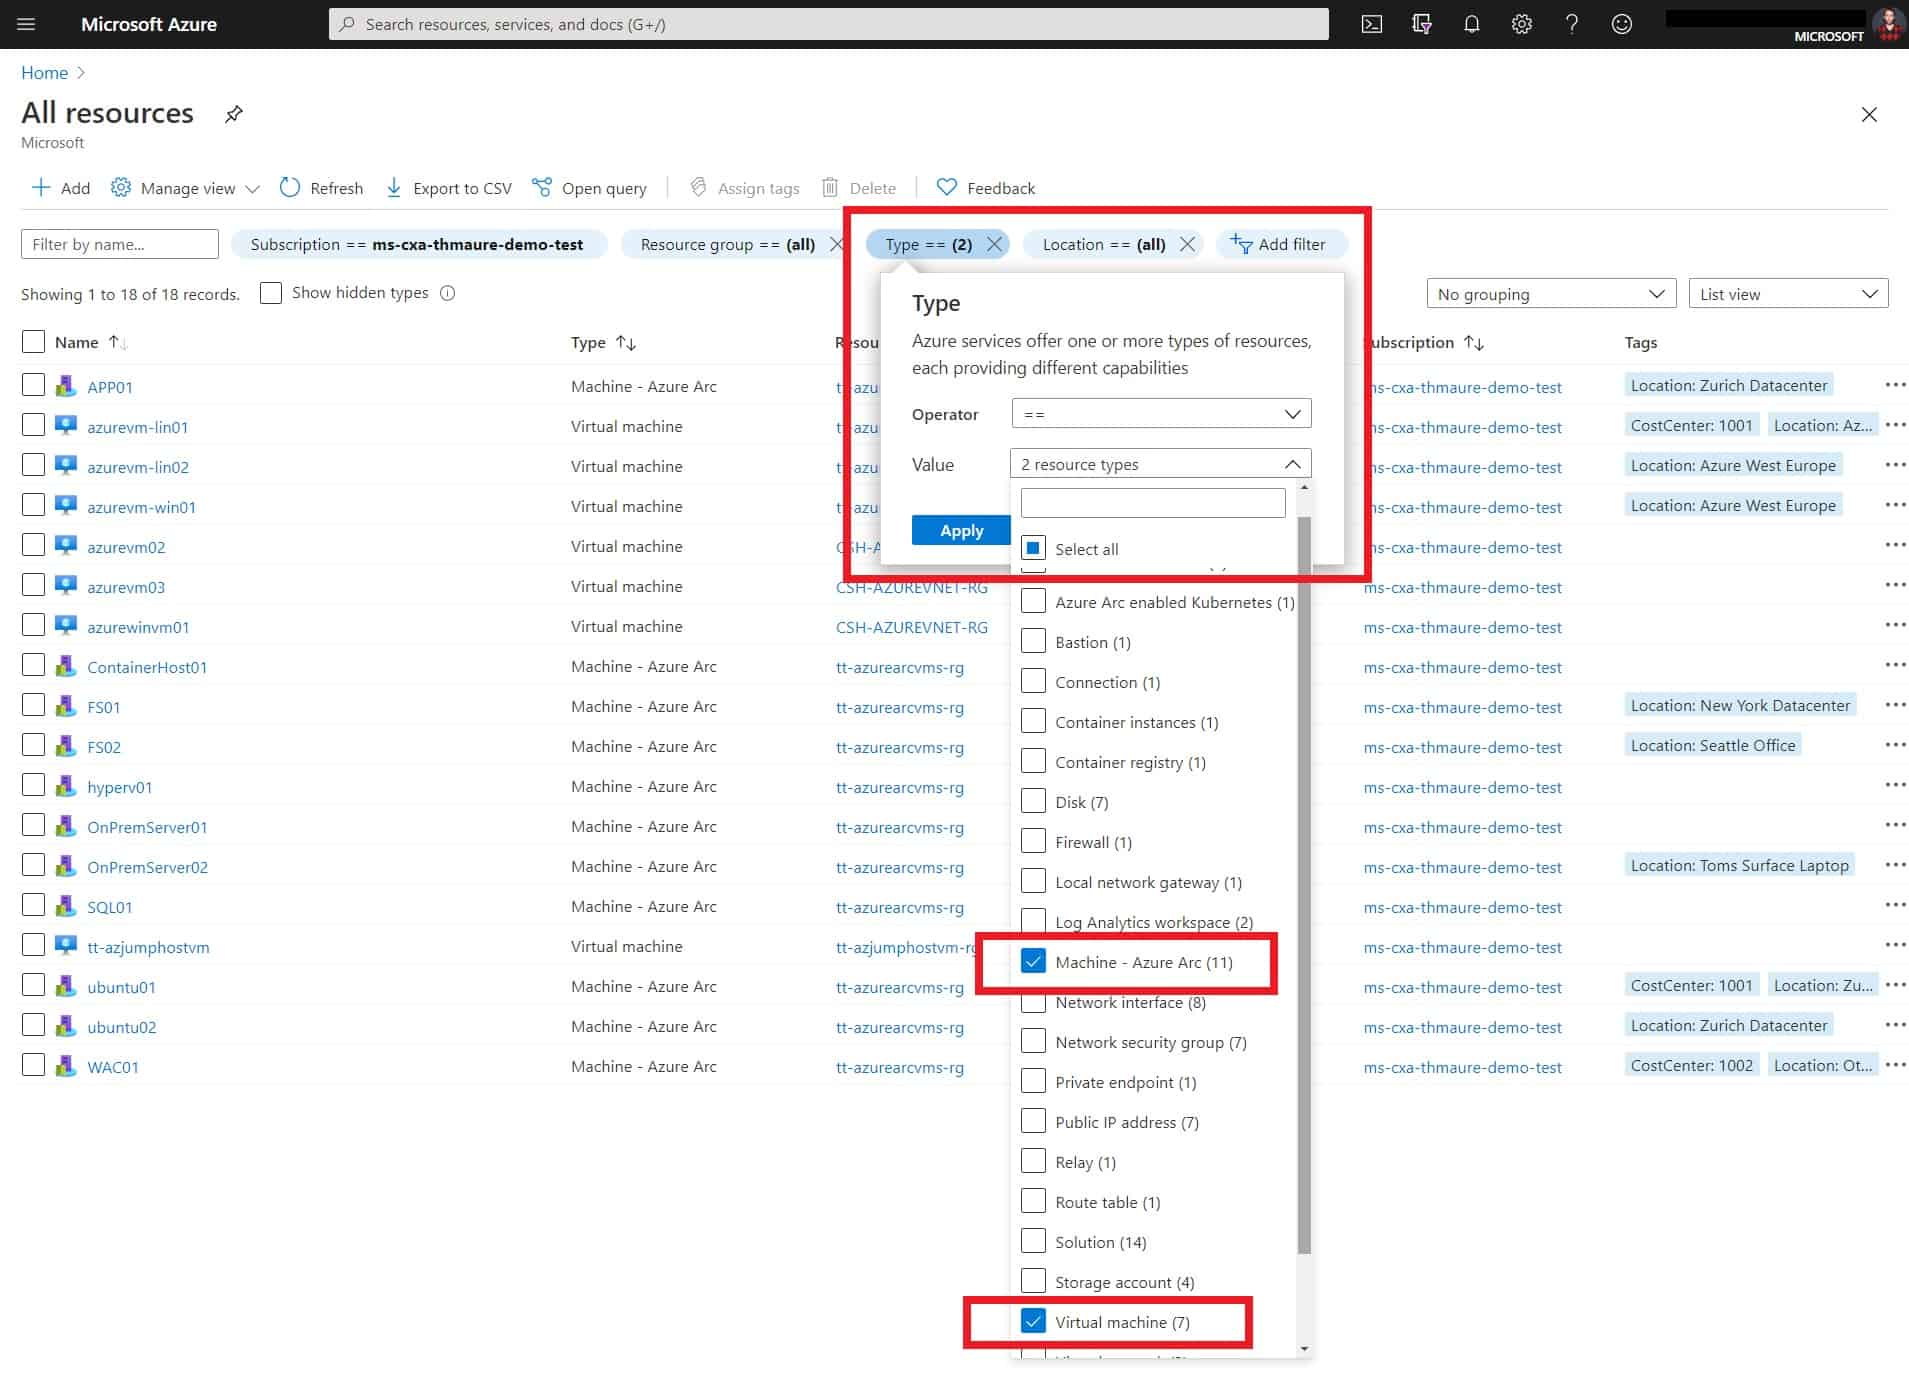Click scroll-down arrow in type list
This screenshot has width=1909, height=1375.
pos(1303,1348)
